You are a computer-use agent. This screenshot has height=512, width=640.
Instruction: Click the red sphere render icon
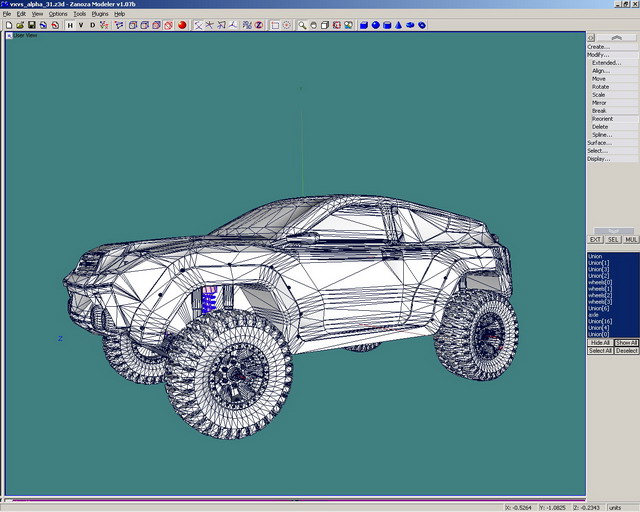pyautogui.click(x=182, y=25)
